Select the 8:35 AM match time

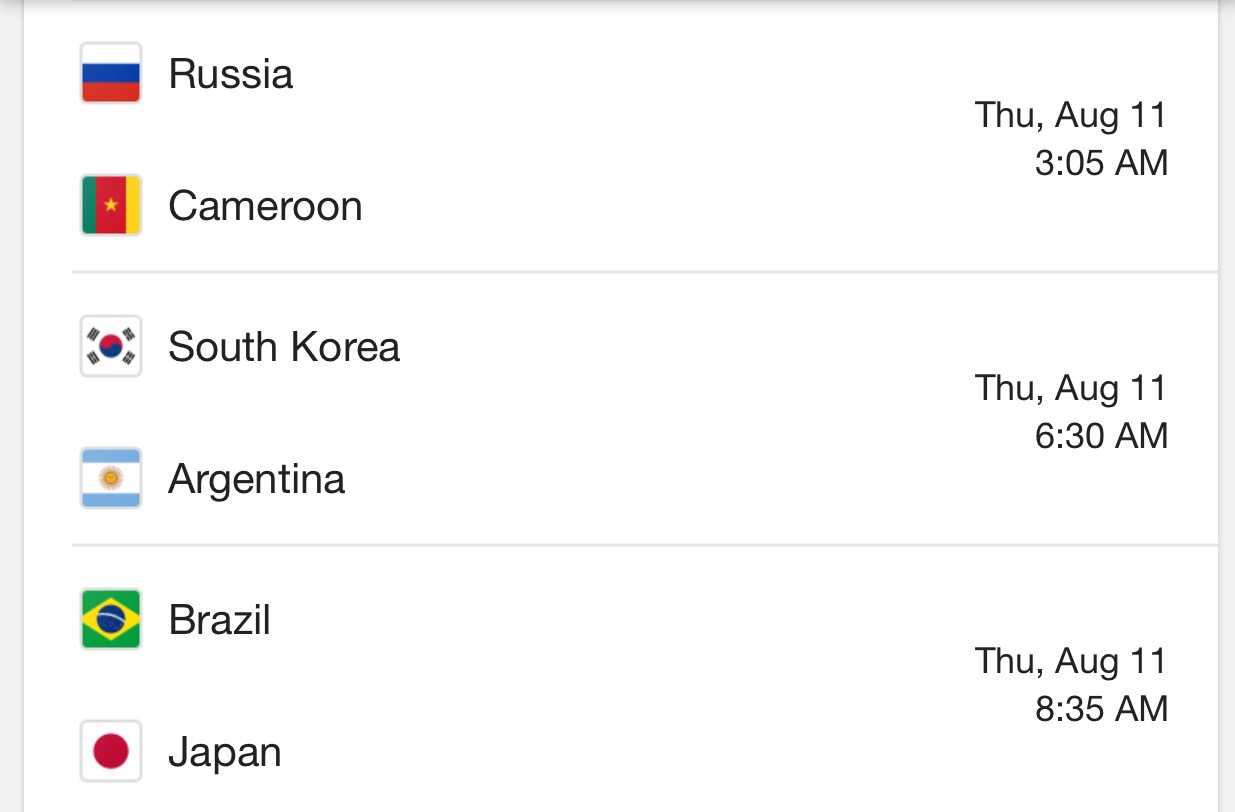tap(1101, 709)
